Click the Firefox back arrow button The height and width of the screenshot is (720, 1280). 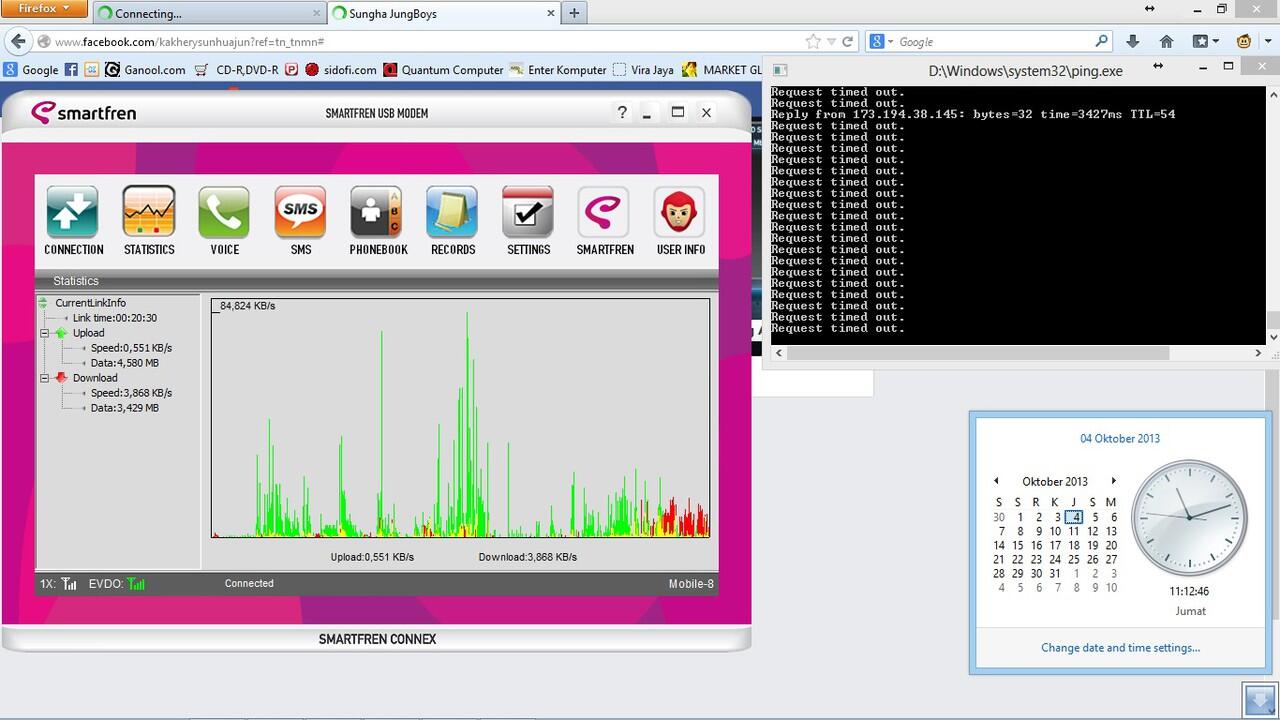click(x=17, y=42)
